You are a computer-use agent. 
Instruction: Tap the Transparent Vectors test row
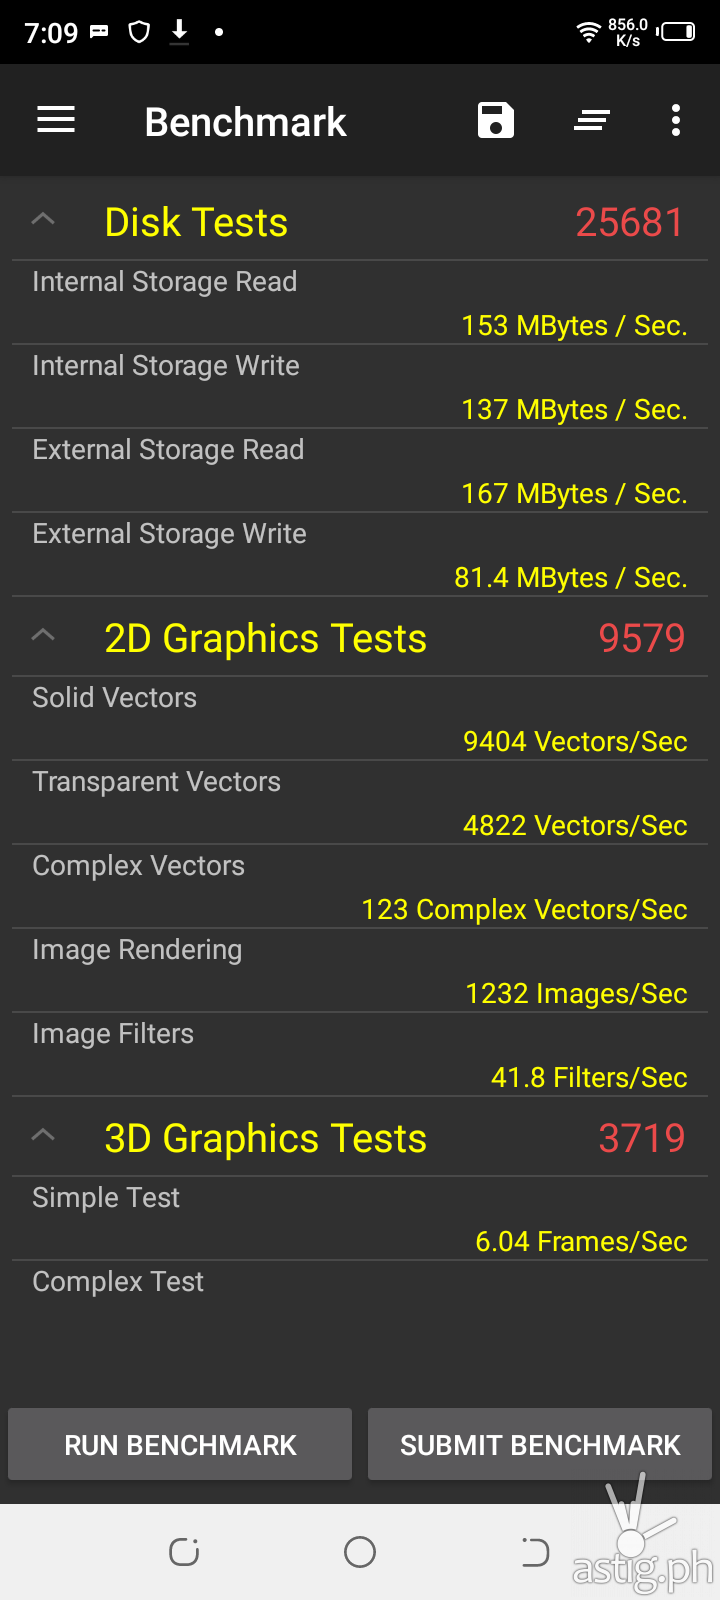[360, 803]
